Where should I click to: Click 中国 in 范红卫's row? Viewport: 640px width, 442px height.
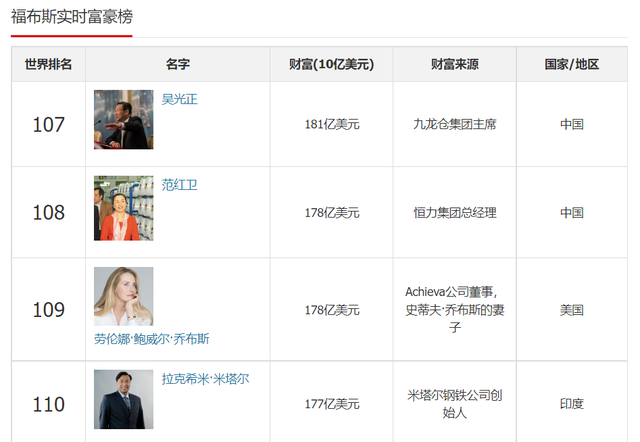[x=572, y=213]
